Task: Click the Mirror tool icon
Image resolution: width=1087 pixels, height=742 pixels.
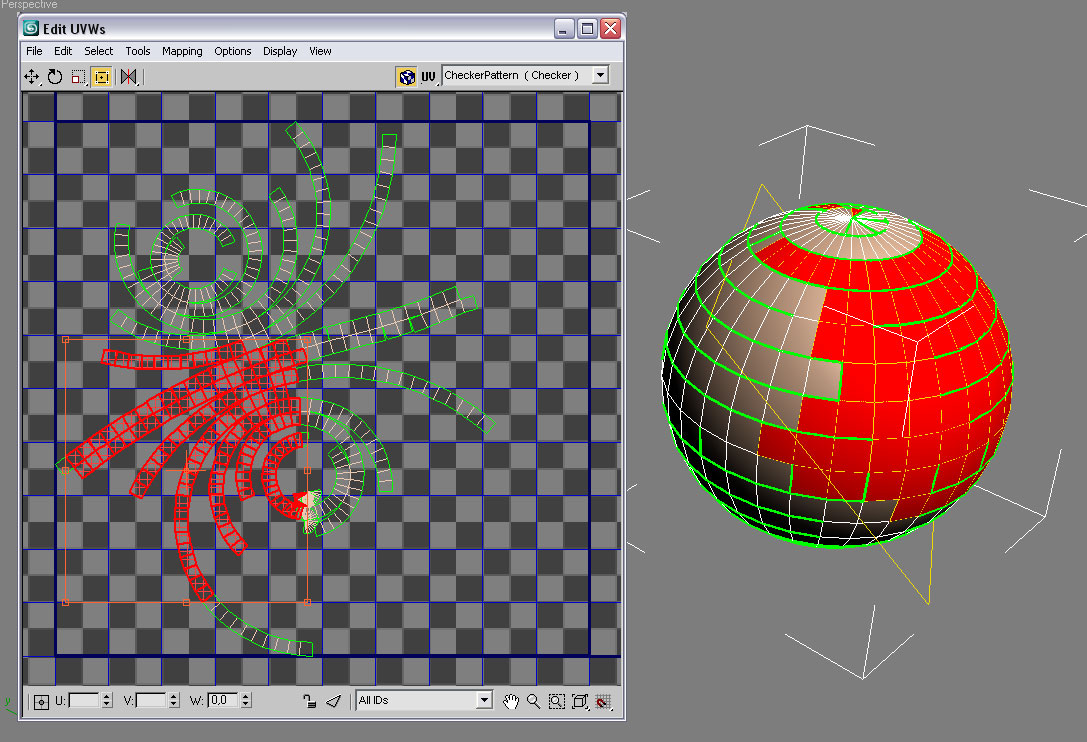Action: 128,76
